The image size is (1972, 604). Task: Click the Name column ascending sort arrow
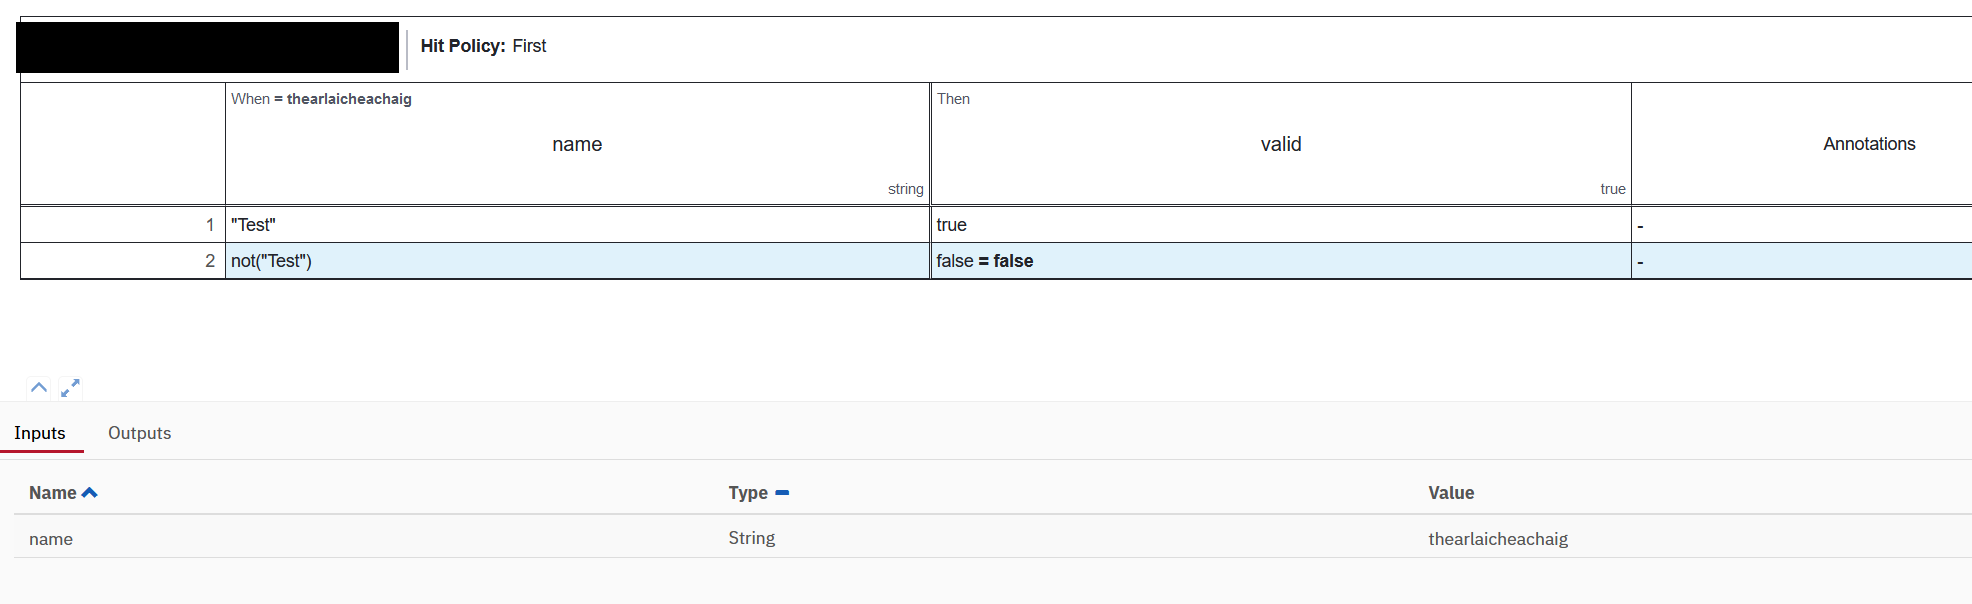pyautogui.click(x=90, y=493)
